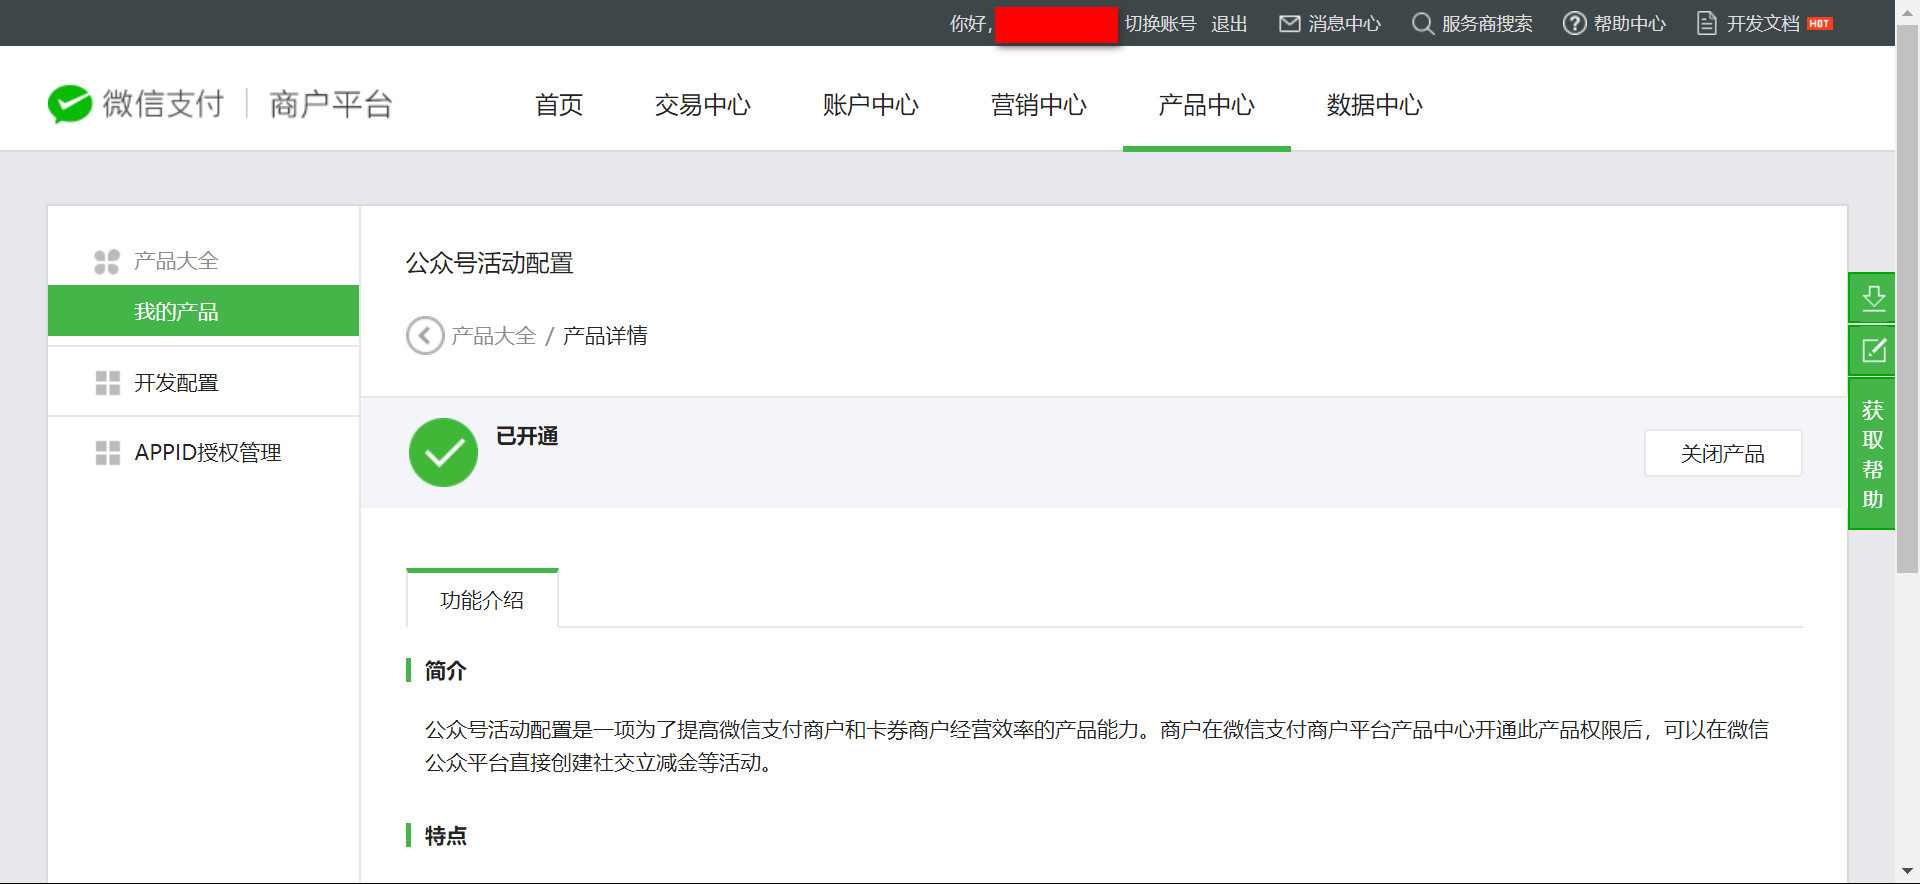Image resolution: width=1920 pixels, height=884 pixels.
Task: Click the 产品详情 breadcrumb text
Action: (605, 335)
